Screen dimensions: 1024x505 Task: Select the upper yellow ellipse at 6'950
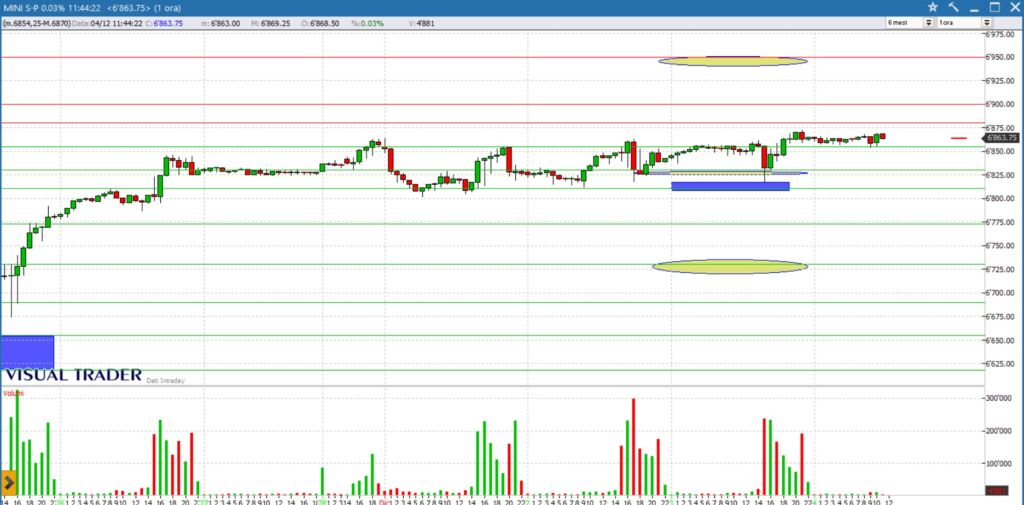(x=733, y=61)
